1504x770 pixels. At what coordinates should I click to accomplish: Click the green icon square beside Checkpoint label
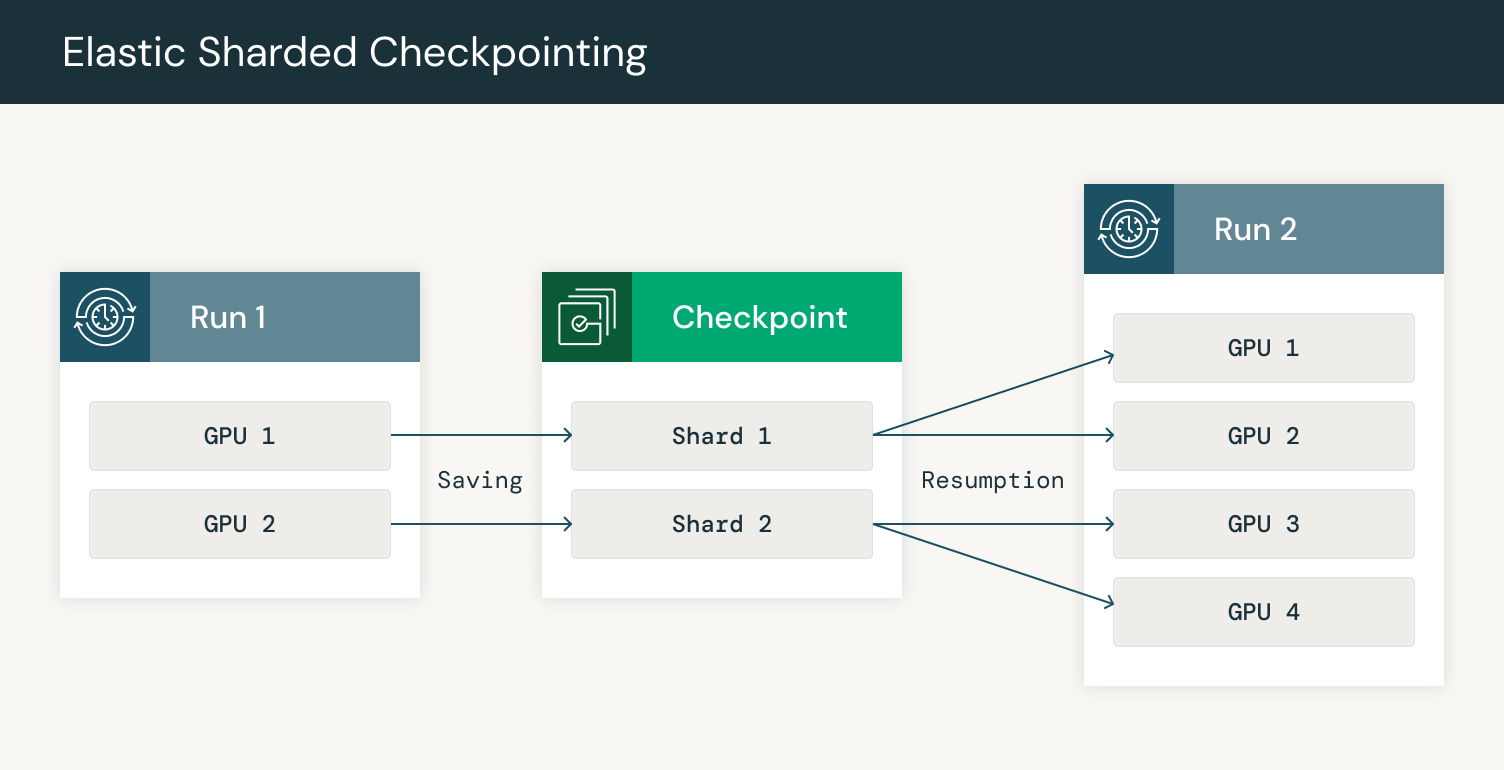(x=586, y=317)
